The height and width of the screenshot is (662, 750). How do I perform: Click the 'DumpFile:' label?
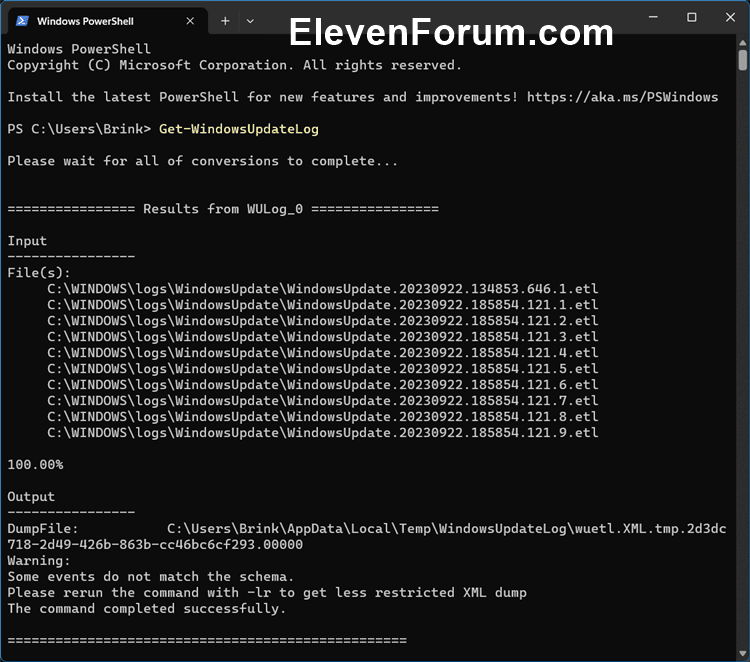click(x=43, y=529)
